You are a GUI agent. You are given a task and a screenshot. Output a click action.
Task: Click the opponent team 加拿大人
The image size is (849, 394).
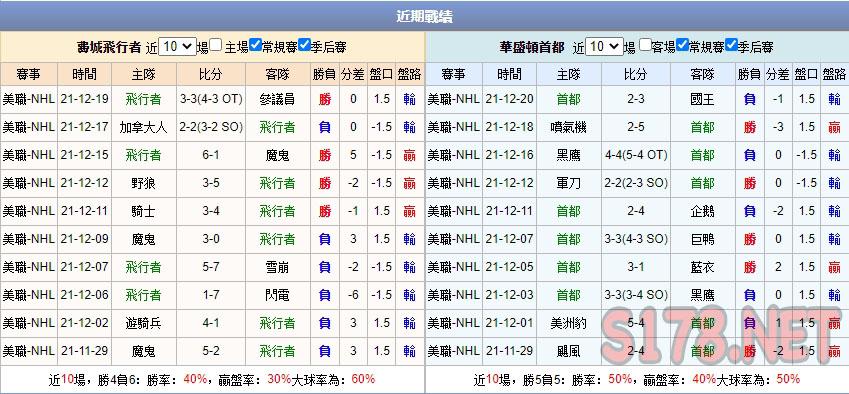143,127
